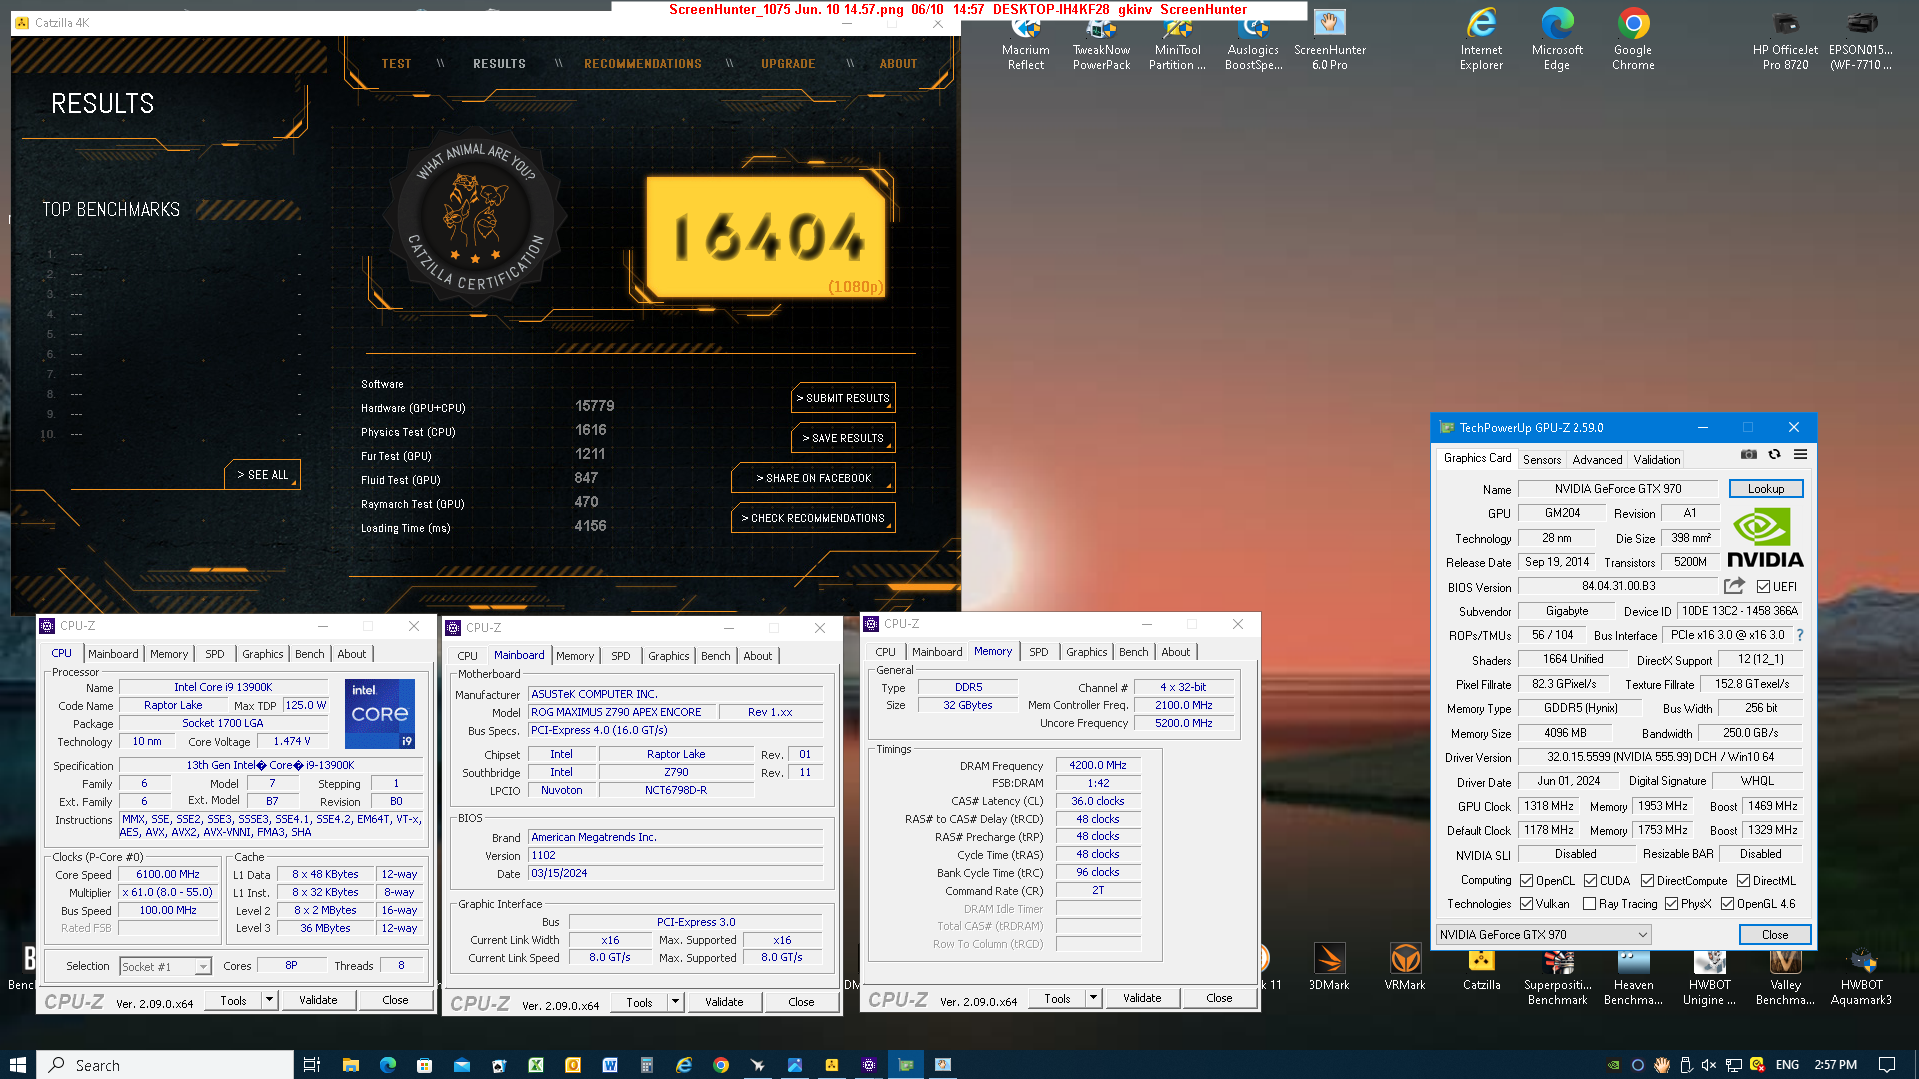Open Validation tab in GPU-Z
The width and height of the screenshot is (1919, 1079).
point(1657,460)
